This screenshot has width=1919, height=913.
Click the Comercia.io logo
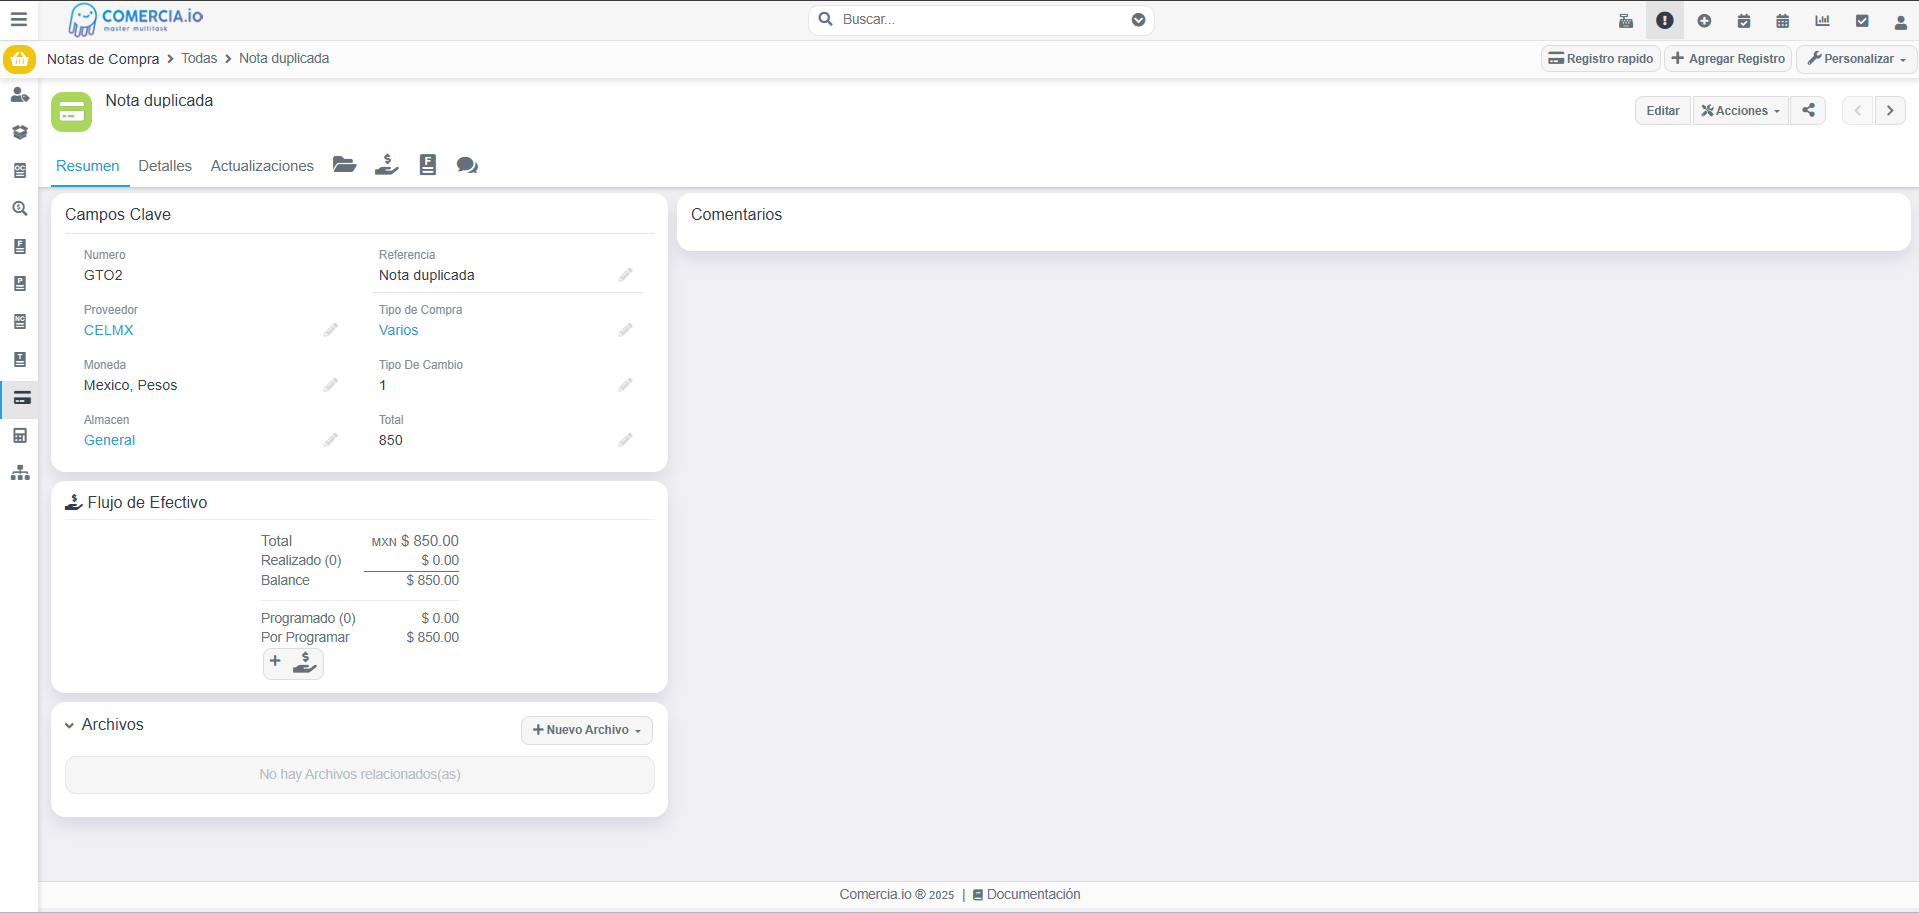point(136,20)
